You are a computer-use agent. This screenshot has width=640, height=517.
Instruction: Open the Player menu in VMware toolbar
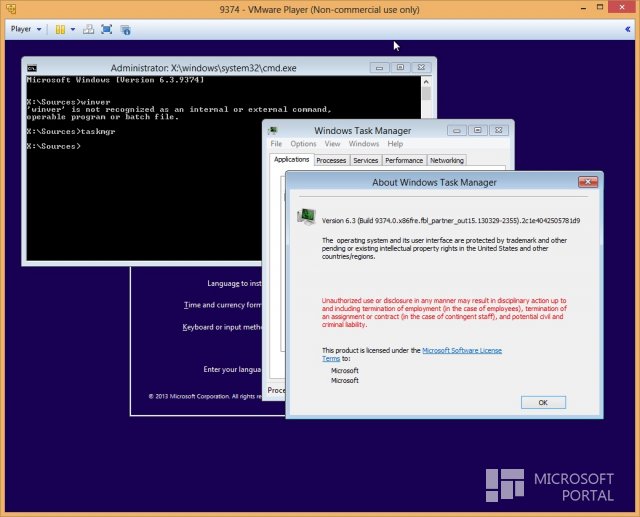coord(26,29)
